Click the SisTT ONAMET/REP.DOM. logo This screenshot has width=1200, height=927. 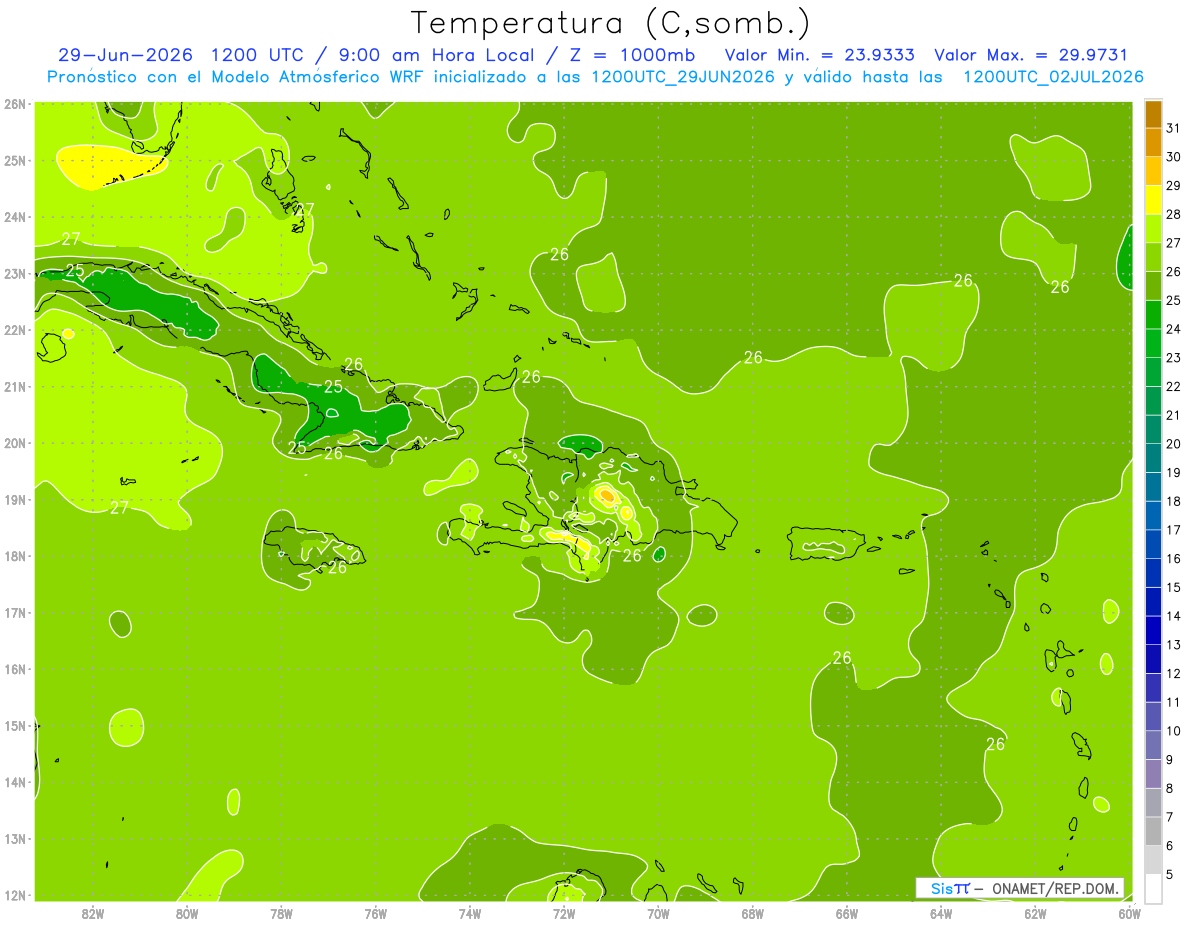click(1019, 888)
